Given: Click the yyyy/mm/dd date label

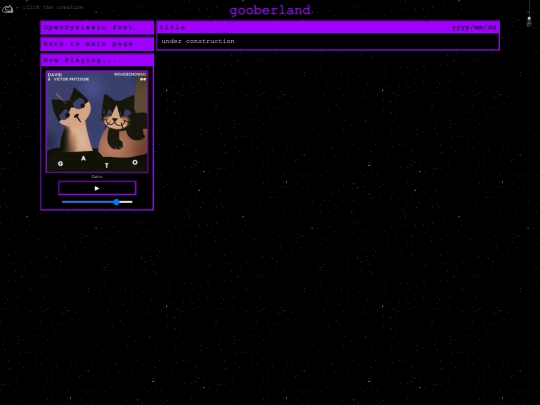Looking at the screenshot, I should [474, 27].
